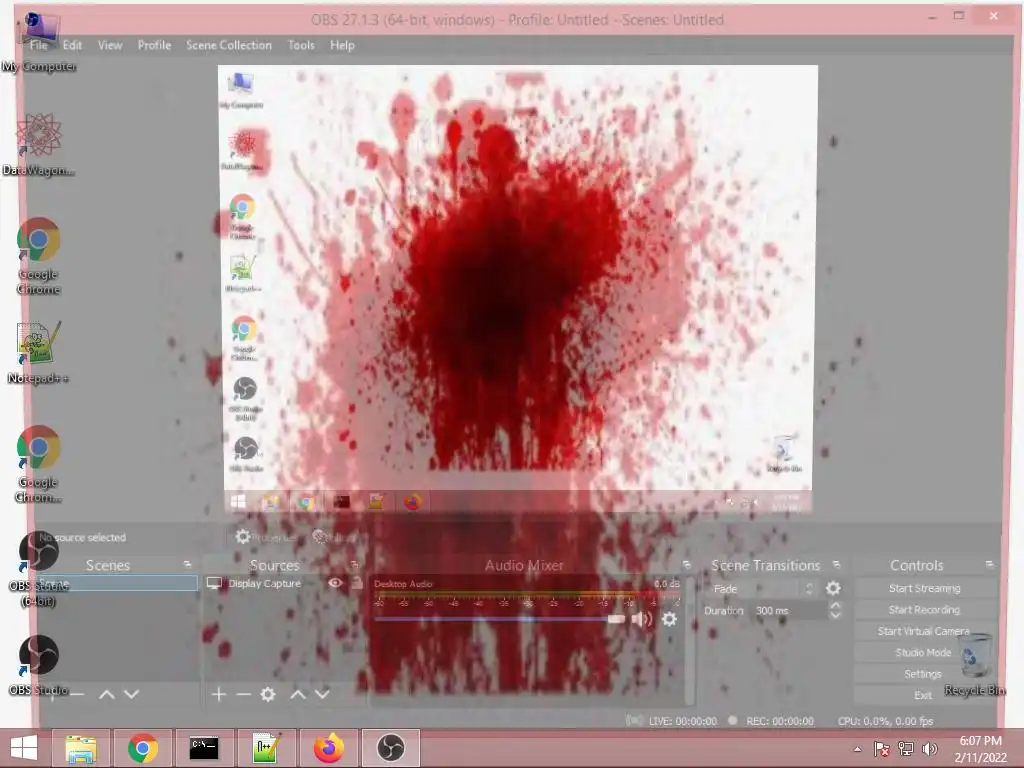This screenshot has width=1024, height=768.
Task: Click the LIVE: 00:00:00 status text
Action: (682, 721)
